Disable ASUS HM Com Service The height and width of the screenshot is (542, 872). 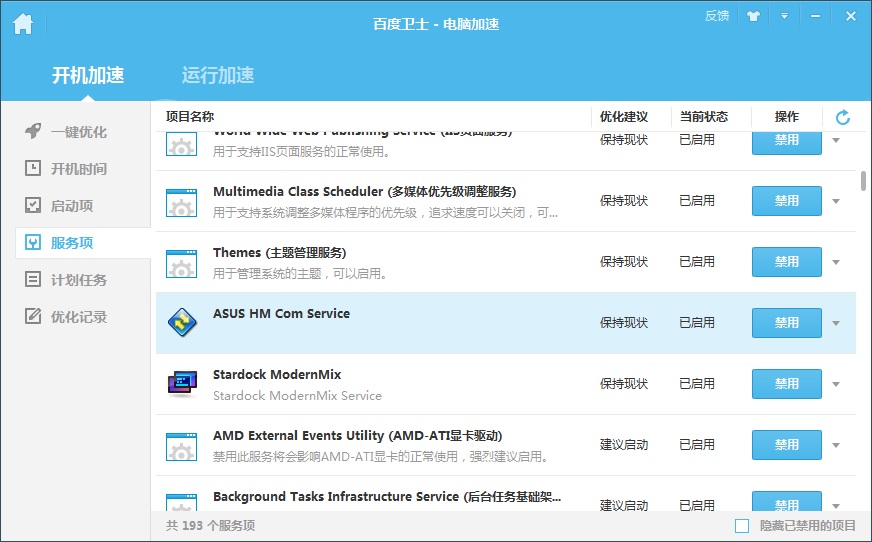tap(786, 323)
